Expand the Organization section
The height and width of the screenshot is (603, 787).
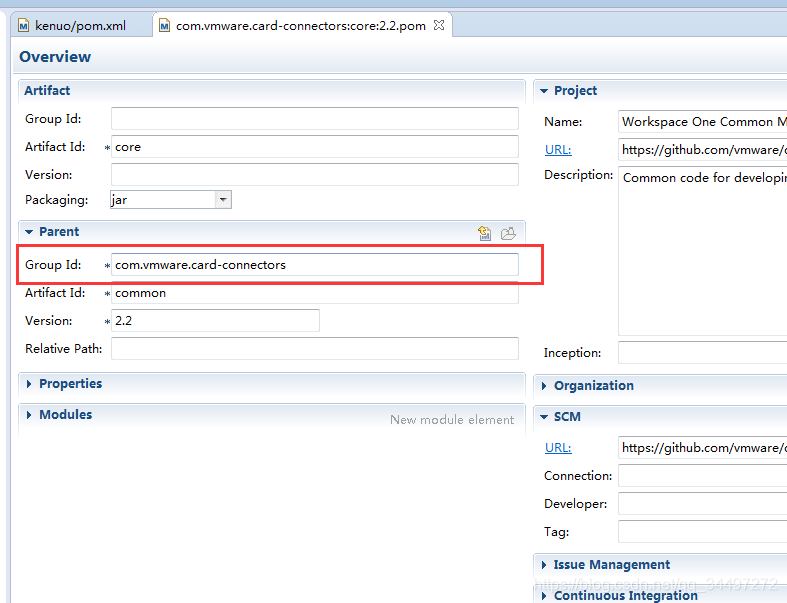click(x=544, y=386)
